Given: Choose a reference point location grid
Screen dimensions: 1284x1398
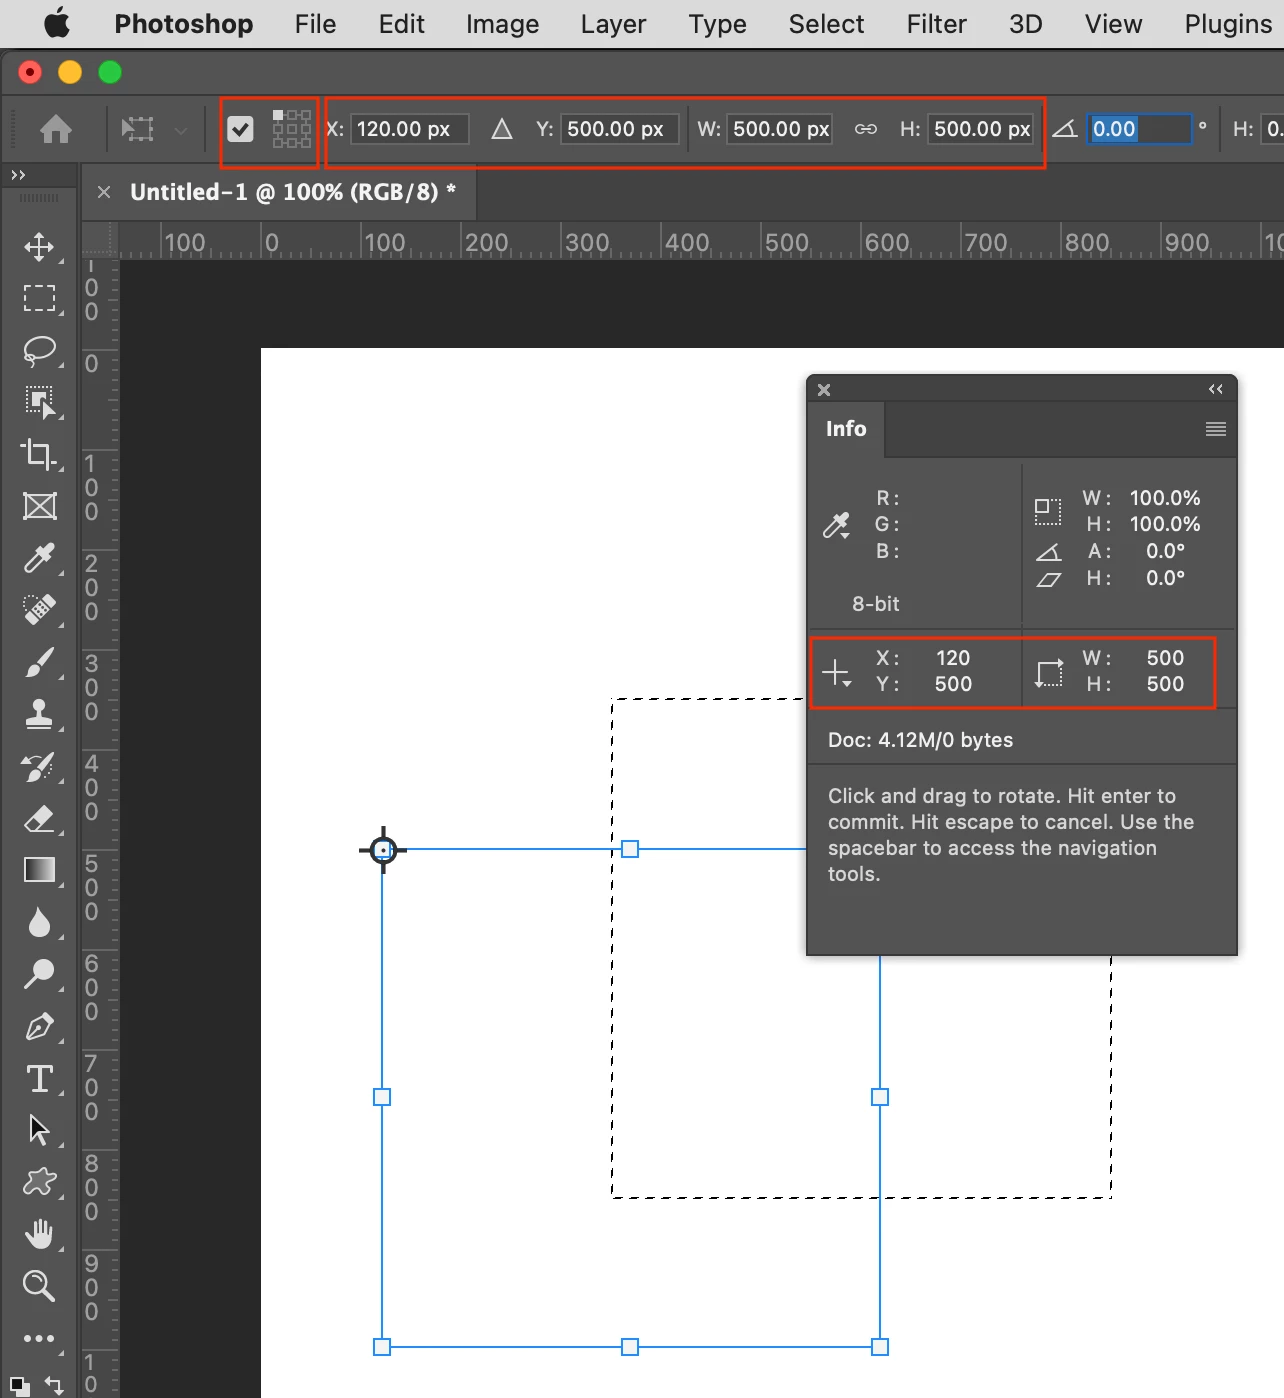Looking at the screenshot, I should click(292, 129).
